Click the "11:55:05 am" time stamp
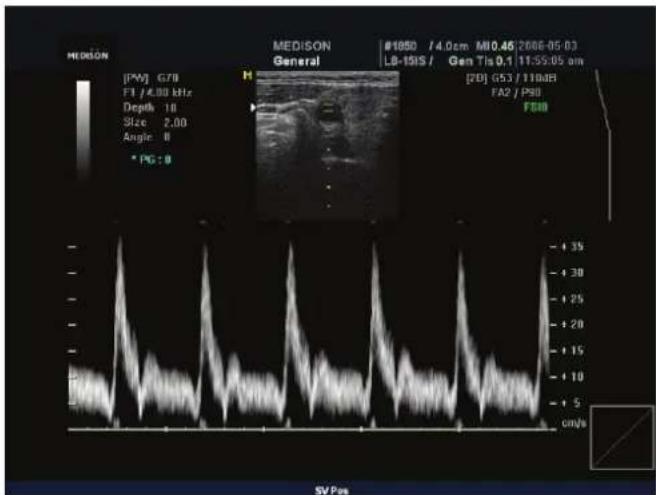This screenshot has width=656, height=495. pyautogui.click(x=551, y=61)
